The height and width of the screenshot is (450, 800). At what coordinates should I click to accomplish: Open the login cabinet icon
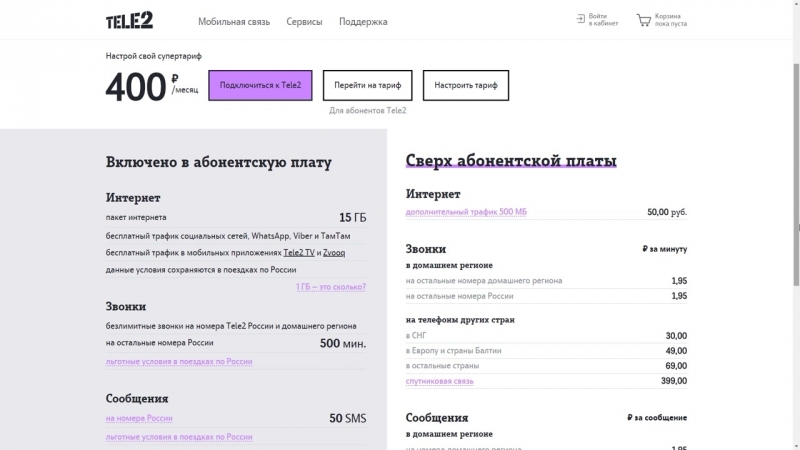(x=580, y=19)
